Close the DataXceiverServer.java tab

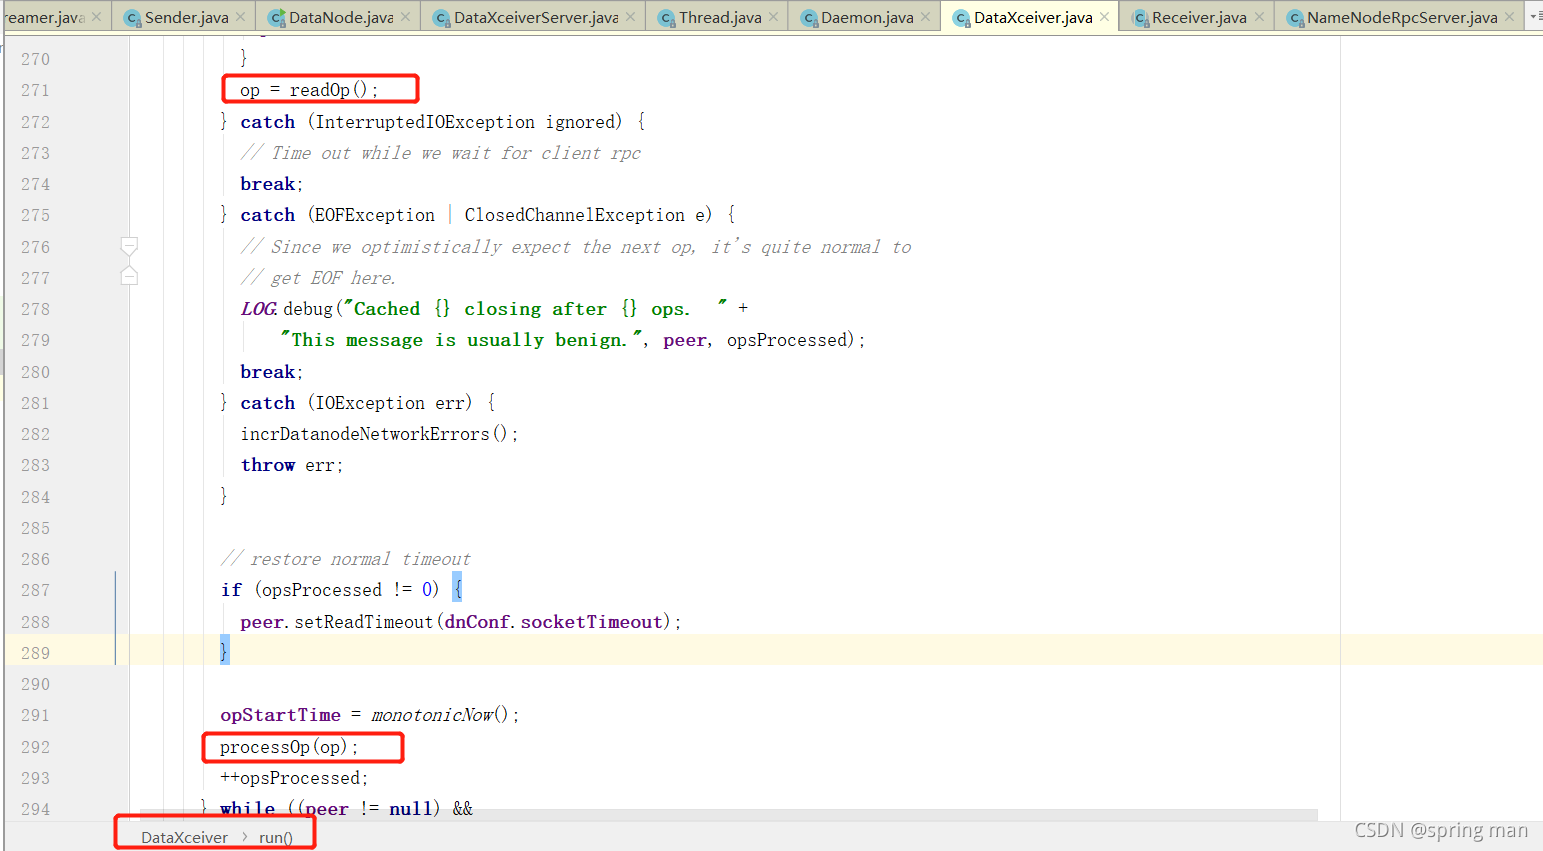(630, 17)
